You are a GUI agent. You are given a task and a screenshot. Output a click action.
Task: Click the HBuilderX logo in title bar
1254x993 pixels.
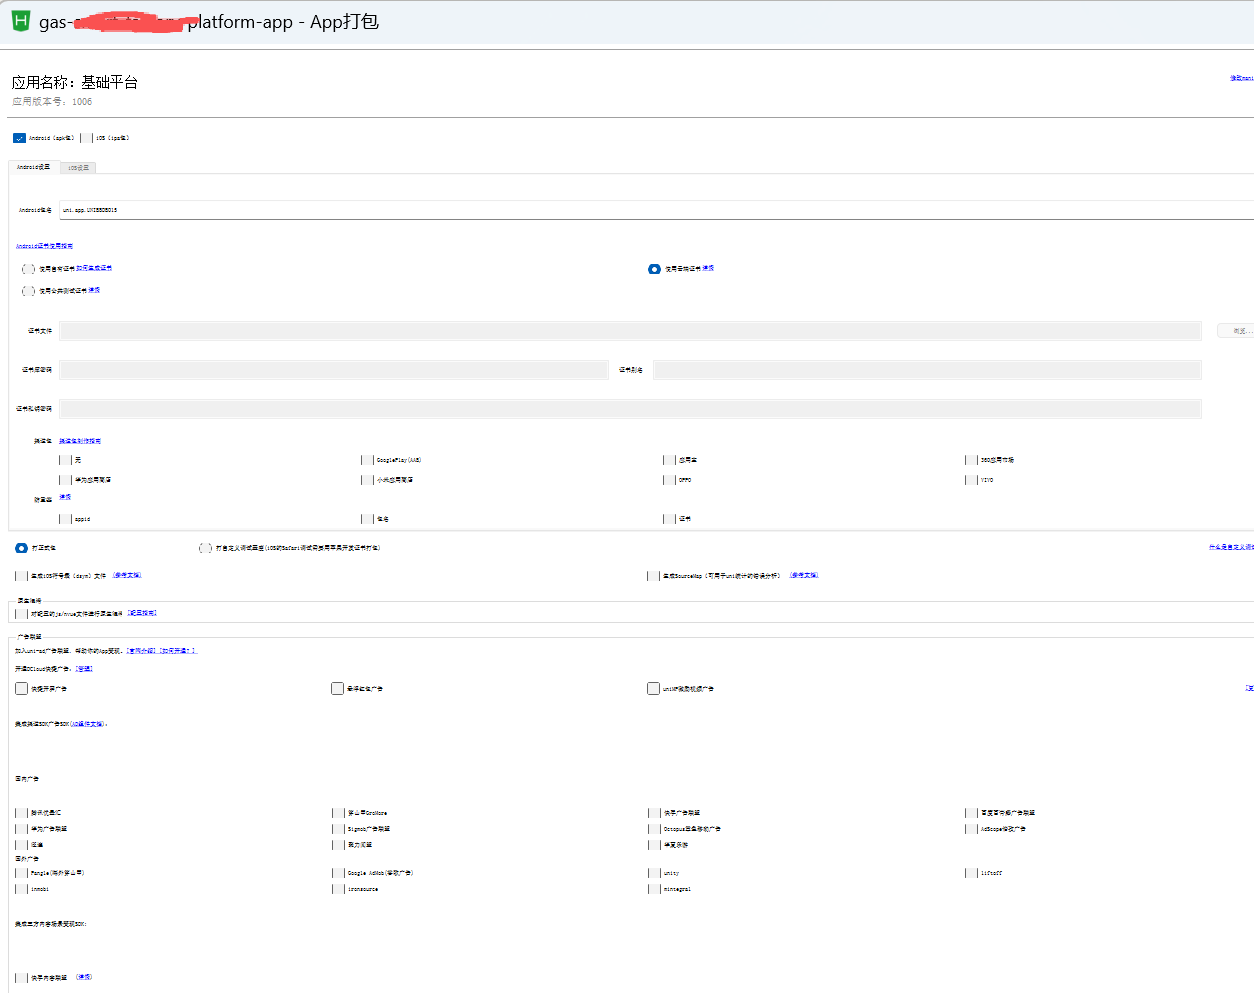[21, 21]
